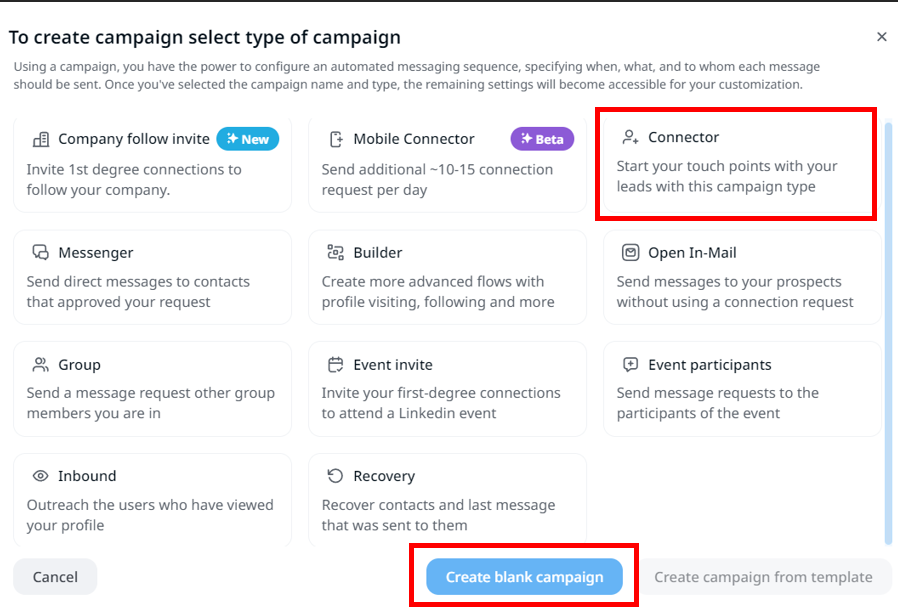Click the Cancel button
The height and width of the screenshot is (610, 898).
click(x=55, y=577)
